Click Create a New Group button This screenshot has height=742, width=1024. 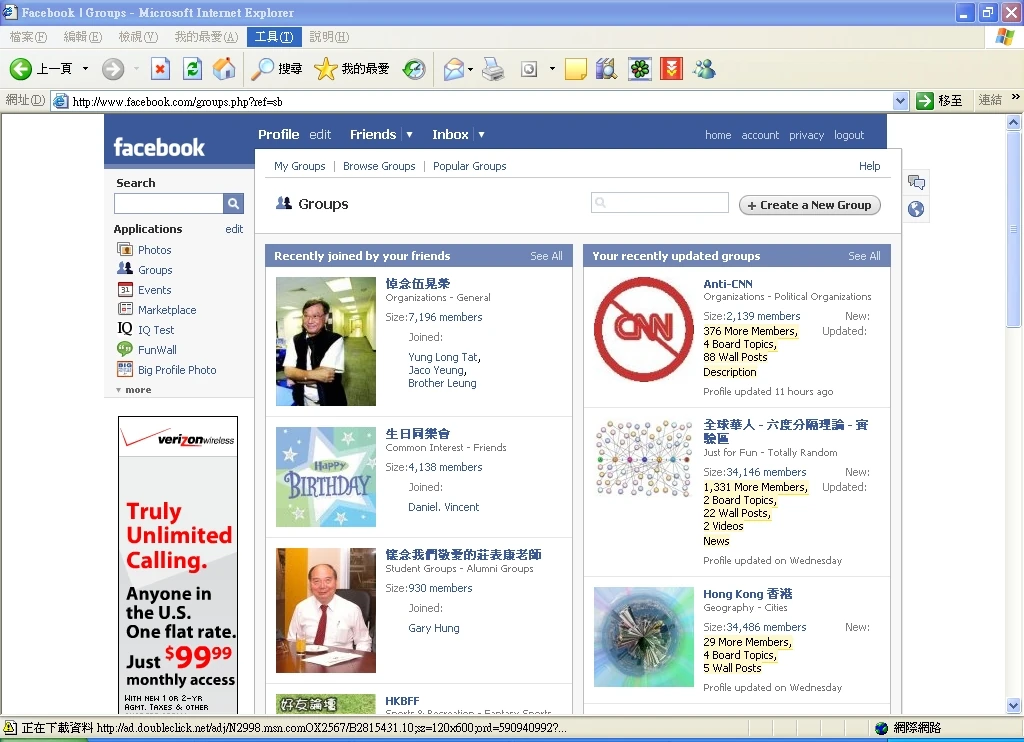click(810, 205)
